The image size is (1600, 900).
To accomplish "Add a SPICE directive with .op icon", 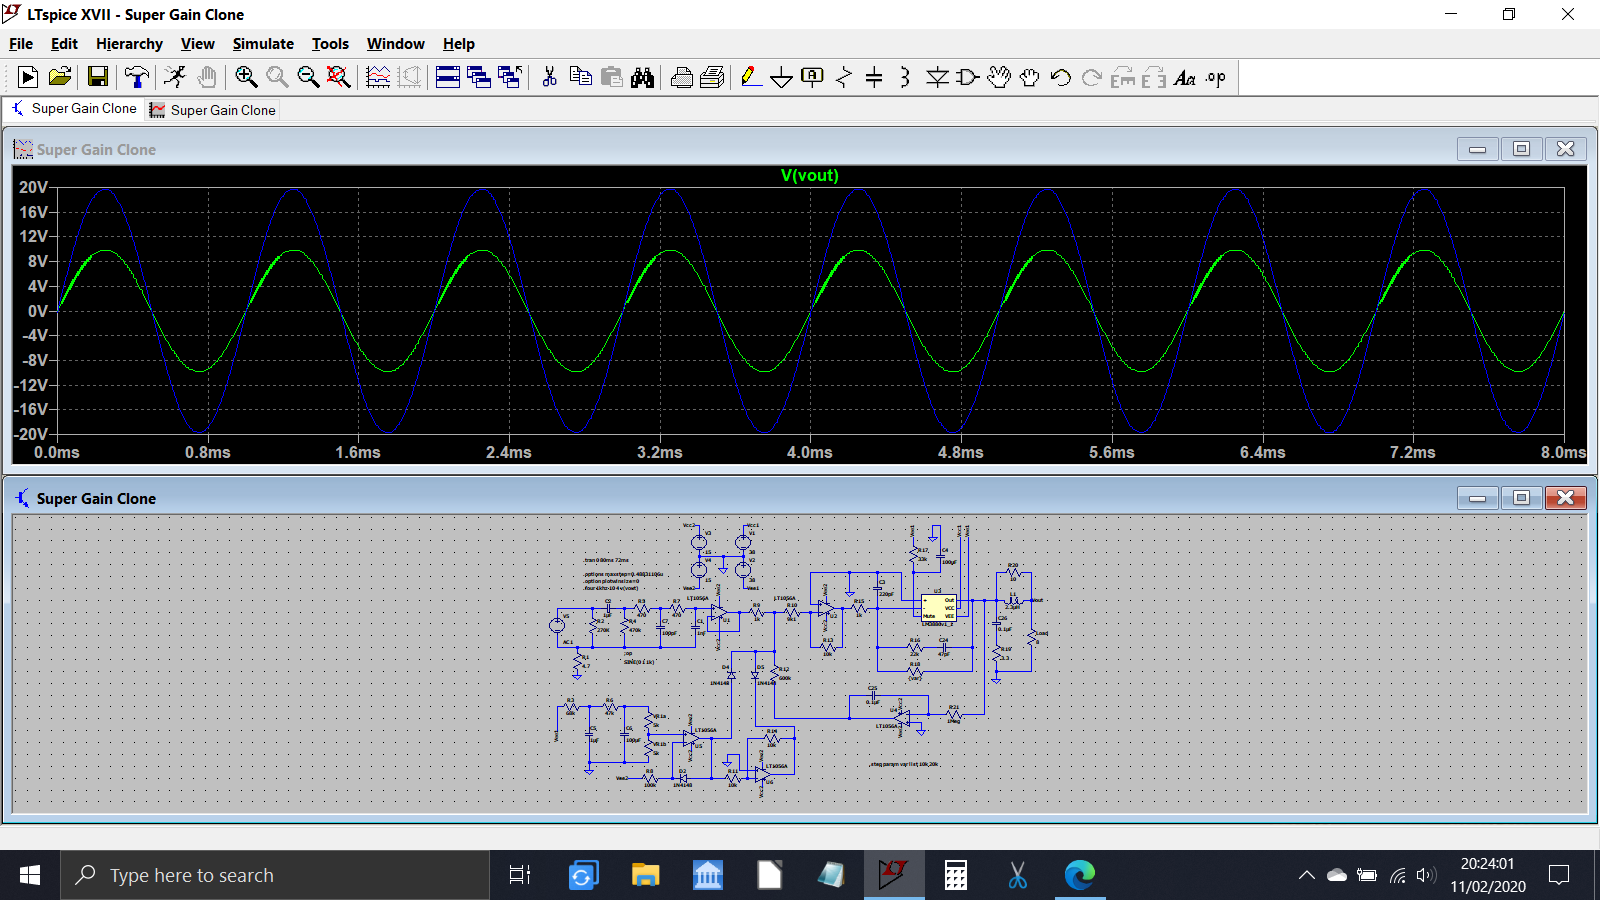I will [1216, 77].
